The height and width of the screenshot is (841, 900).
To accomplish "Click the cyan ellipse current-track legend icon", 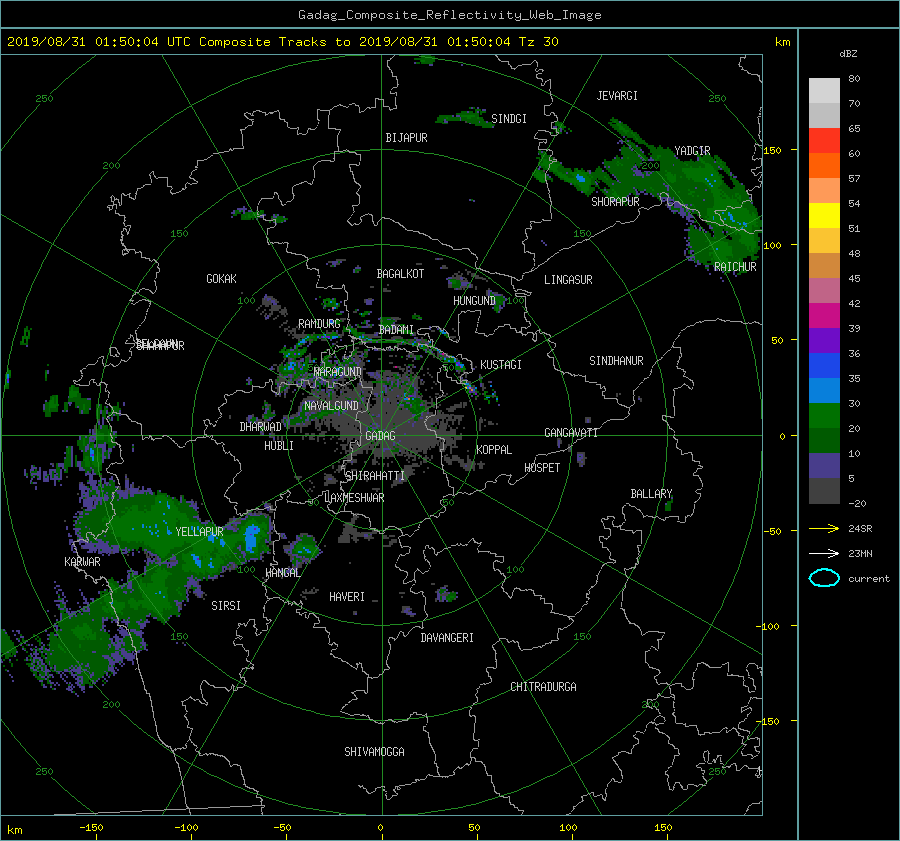I will tap(824, 578).
